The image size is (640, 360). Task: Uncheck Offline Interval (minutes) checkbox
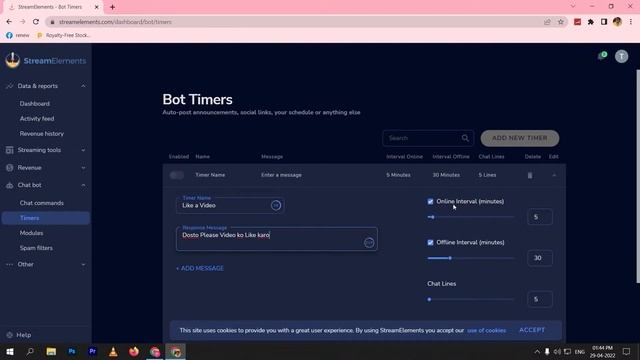pyautogui.click(x=430, y=242)
